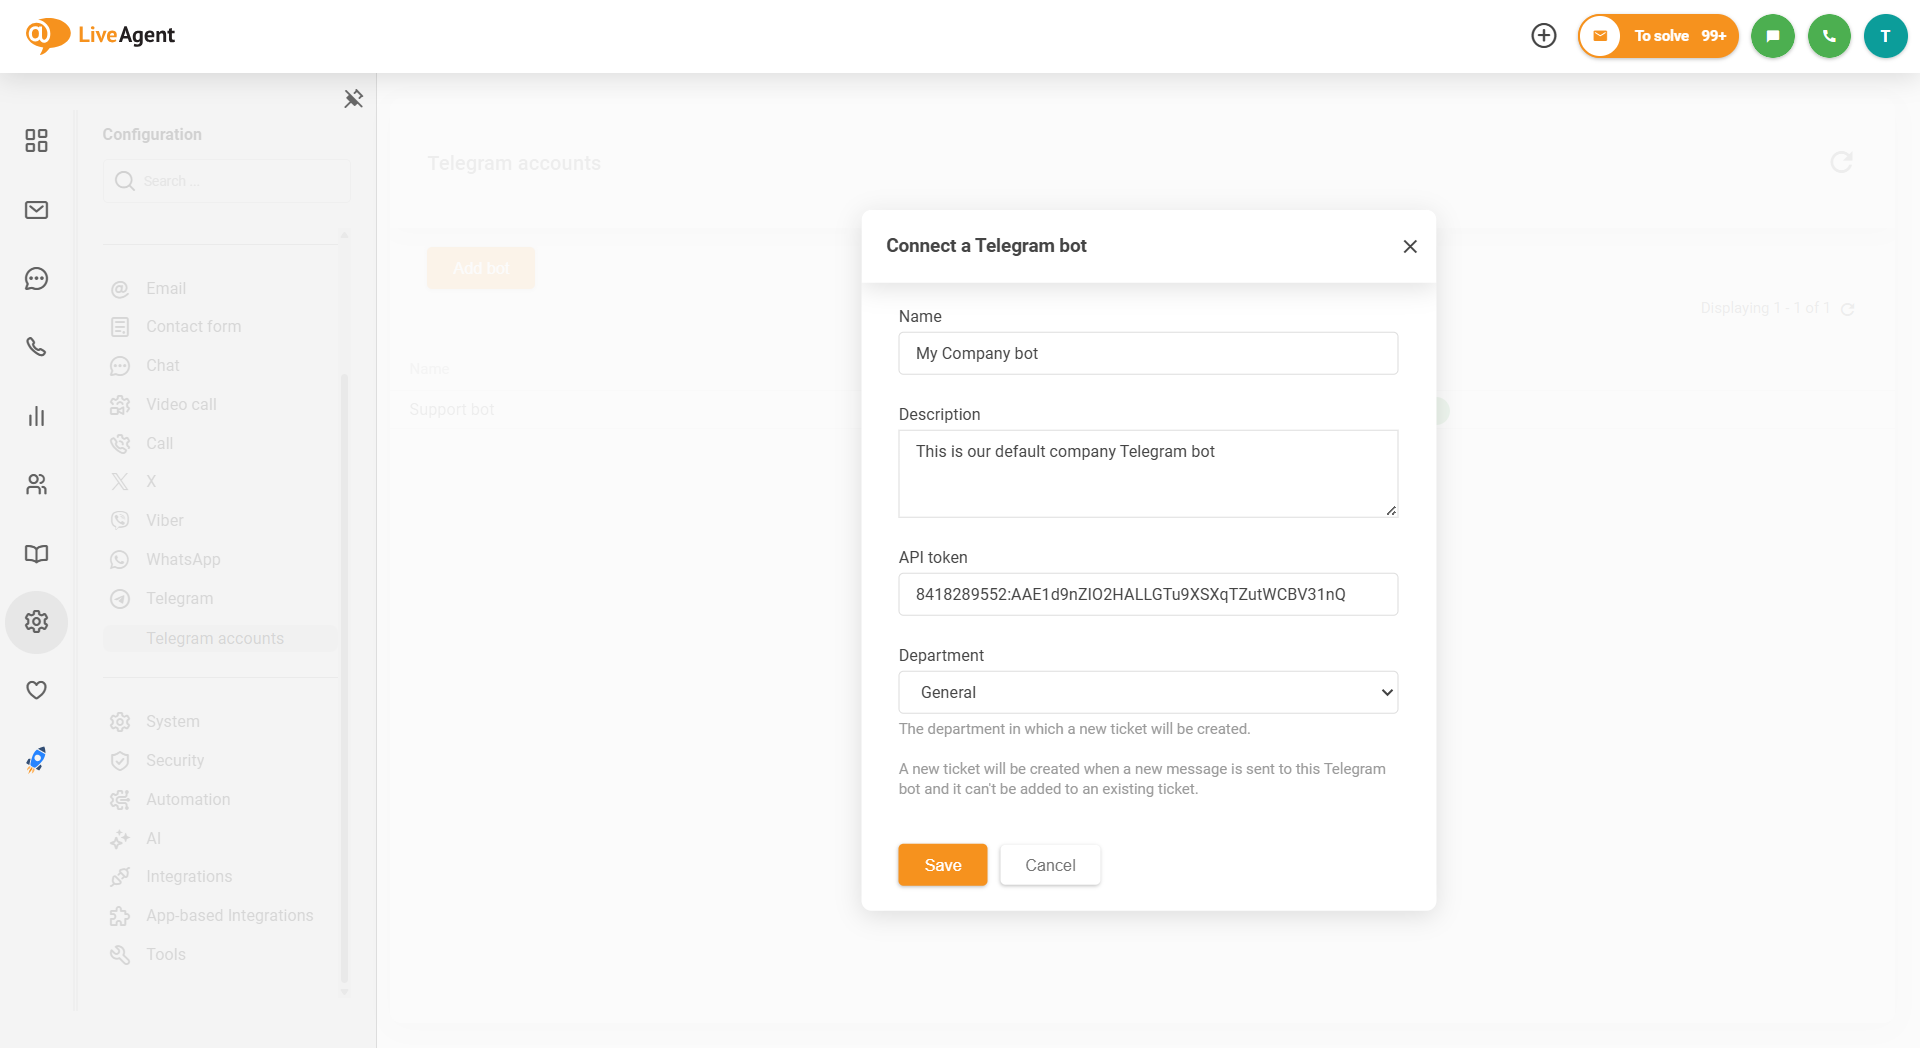
Task: Save the Telegram bot settings
Action: (941, 864)
